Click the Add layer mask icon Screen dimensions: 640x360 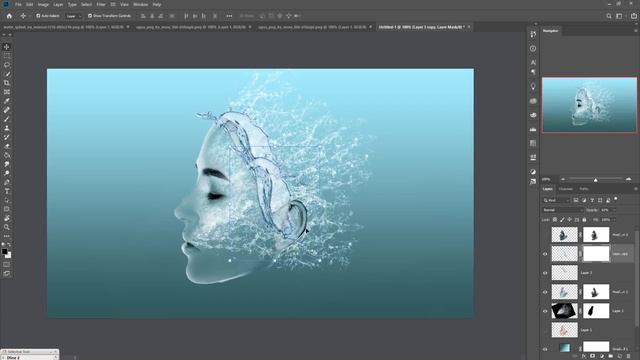pyautogui.click(x=593, y=356)
